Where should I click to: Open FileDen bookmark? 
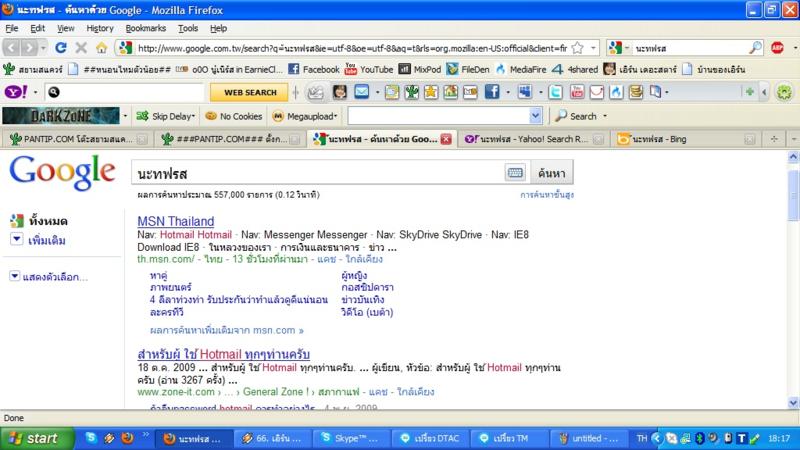(x=467, y=69)
